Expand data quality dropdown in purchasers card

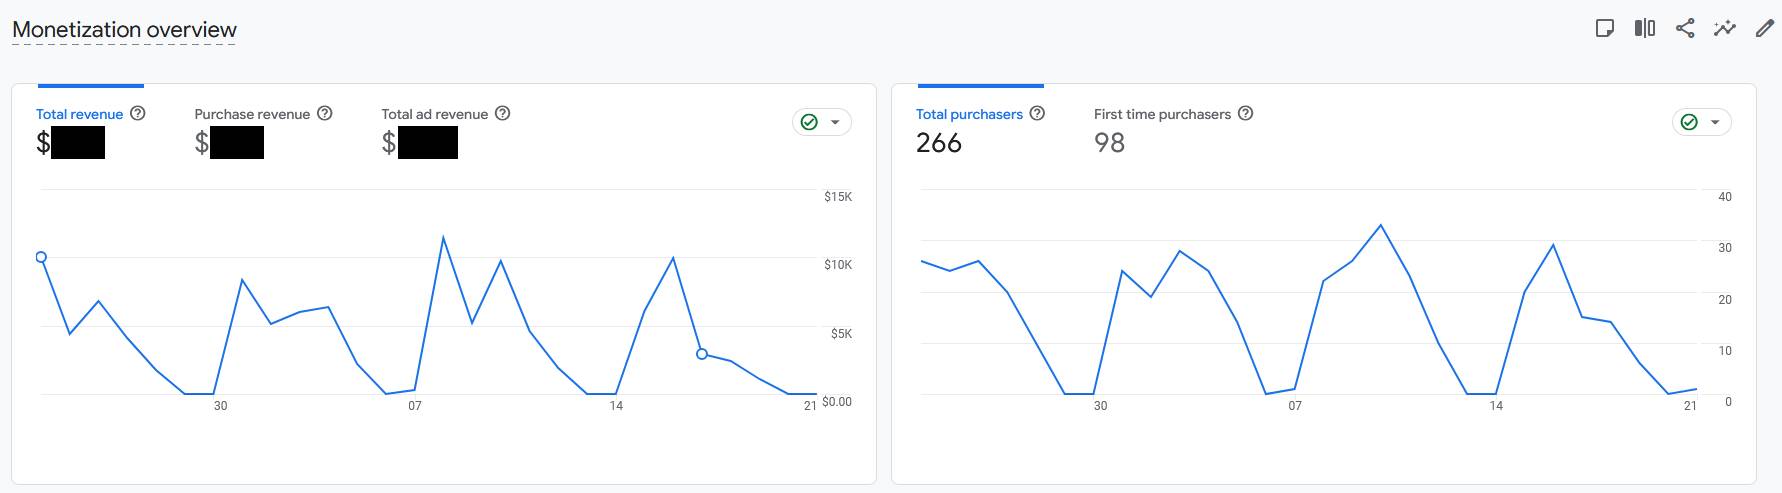pyautogui.click(x=1702, y=122)
